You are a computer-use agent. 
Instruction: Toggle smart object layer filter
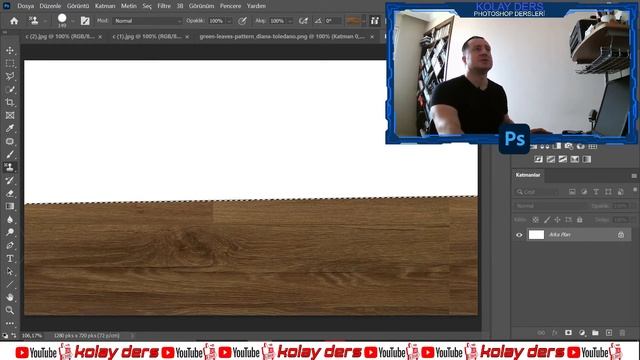click(x=620, y=192)
